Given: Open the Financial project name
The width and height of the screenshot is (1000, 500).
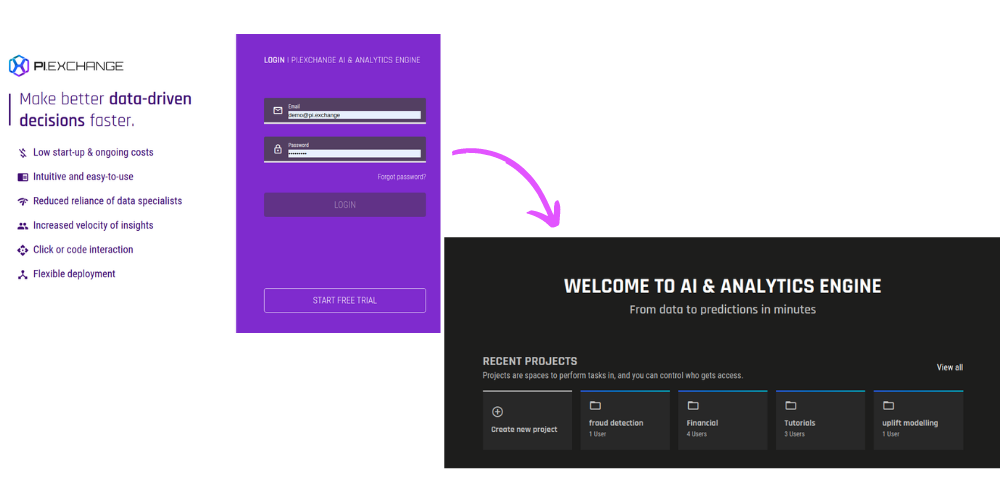Looking at the screenshot, I should coord(702,423).
